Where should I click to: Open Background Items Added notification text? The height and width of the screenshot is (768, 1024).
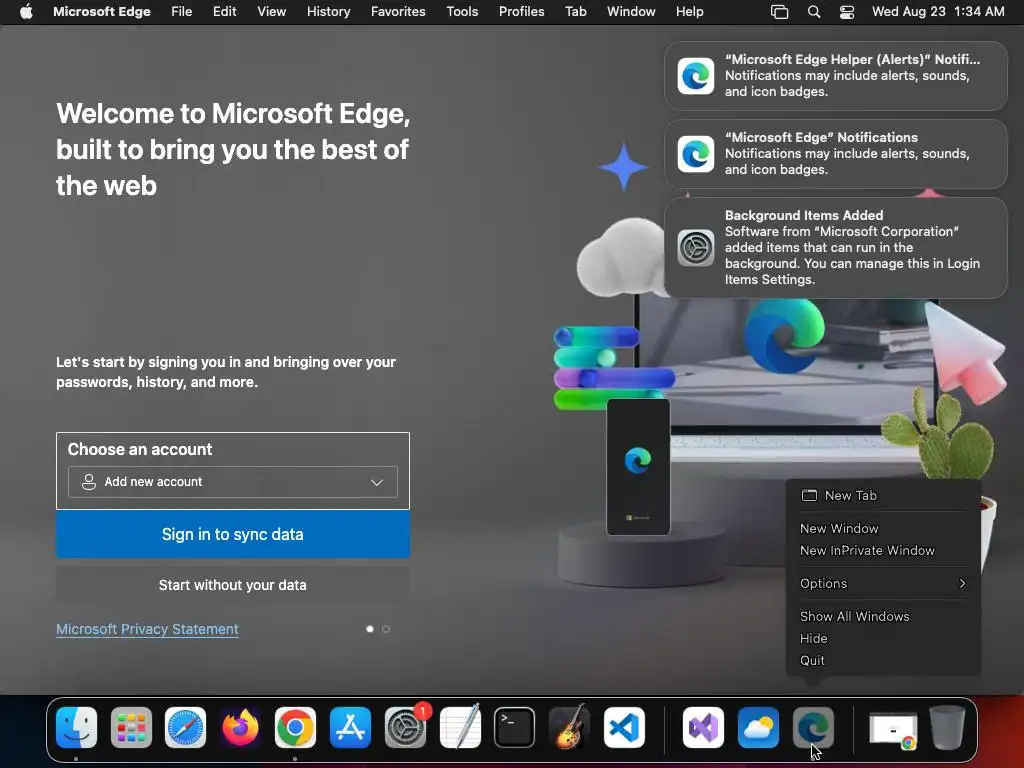(852, 248)
